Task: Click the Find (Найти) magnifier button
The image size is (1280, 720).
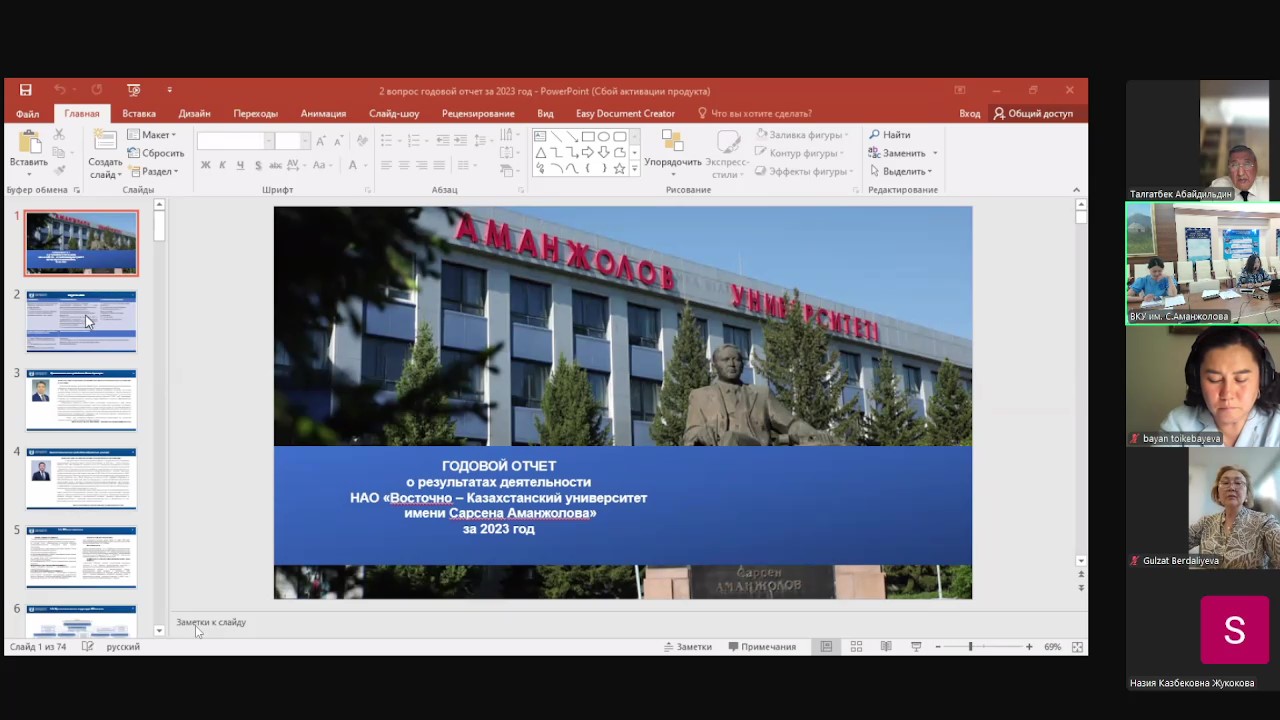Action: click(889, 135)
